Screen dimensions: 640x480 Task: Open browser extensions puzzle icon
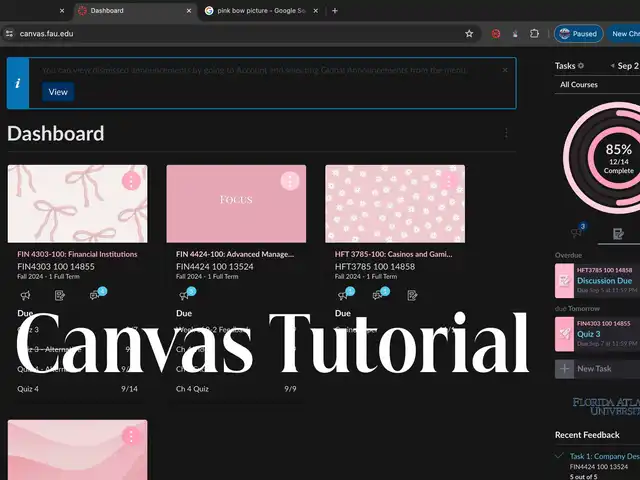pos(534,33)
